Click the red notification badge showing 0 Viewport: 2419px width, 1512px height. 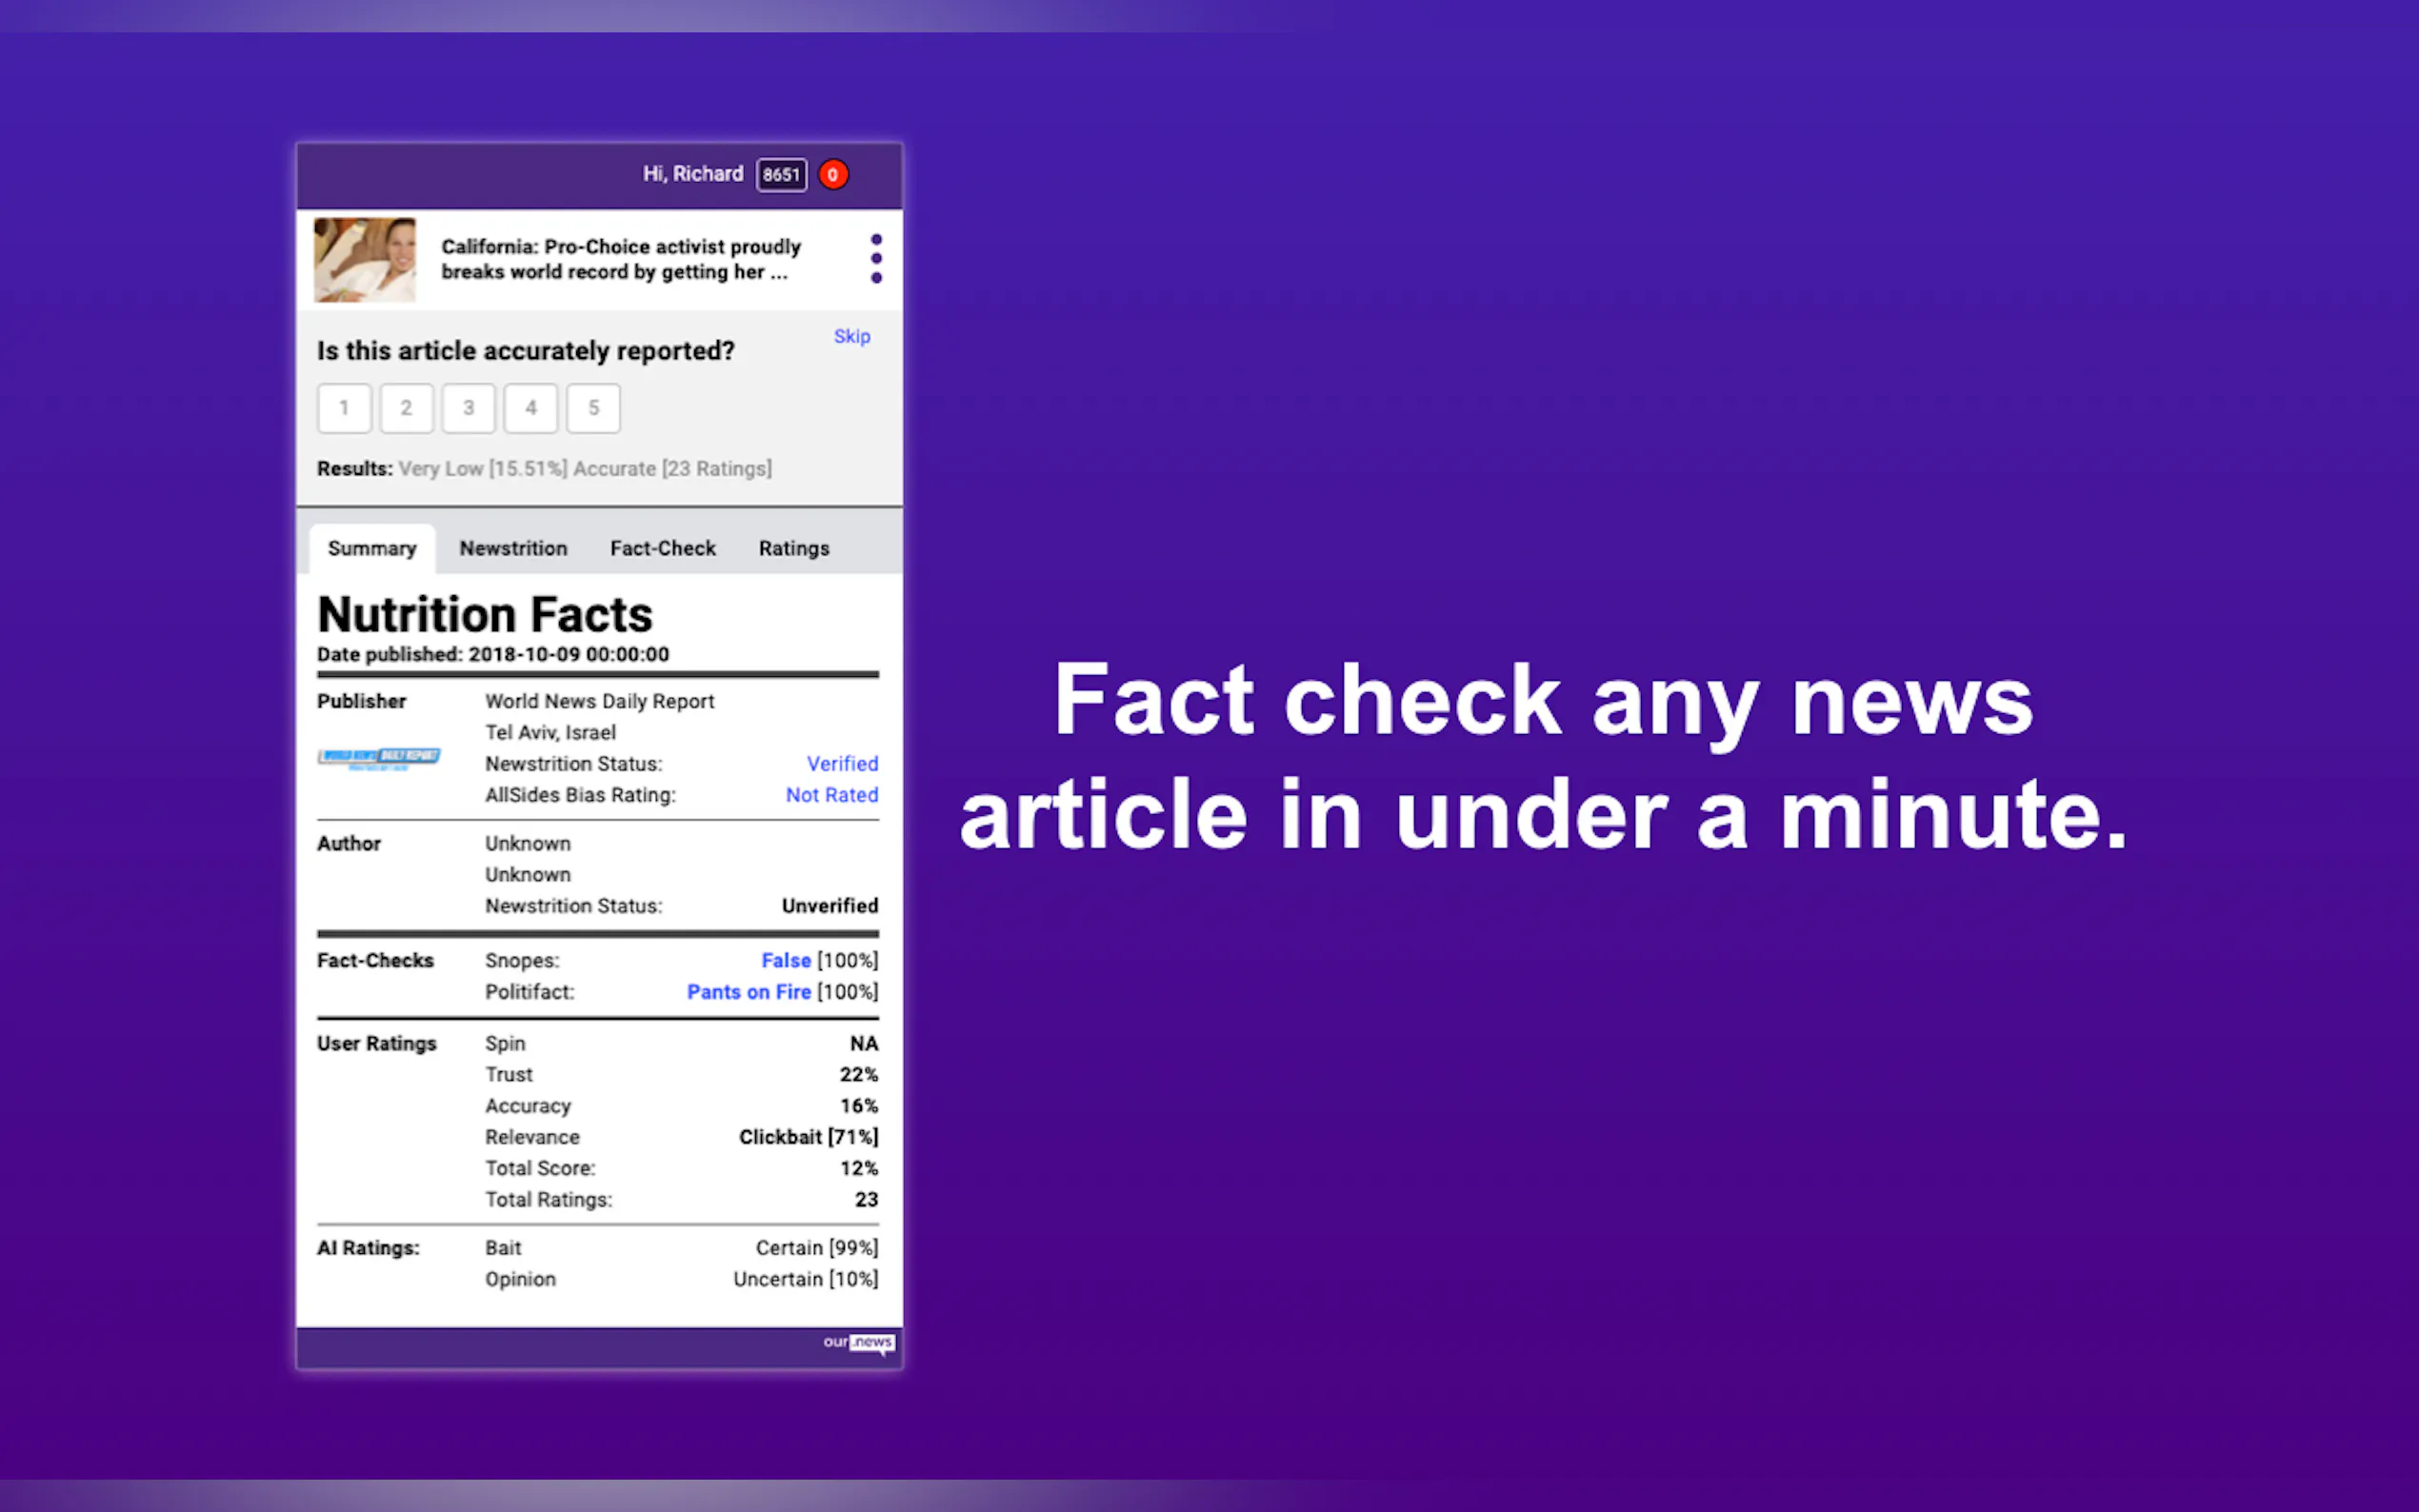coord(833,175)
